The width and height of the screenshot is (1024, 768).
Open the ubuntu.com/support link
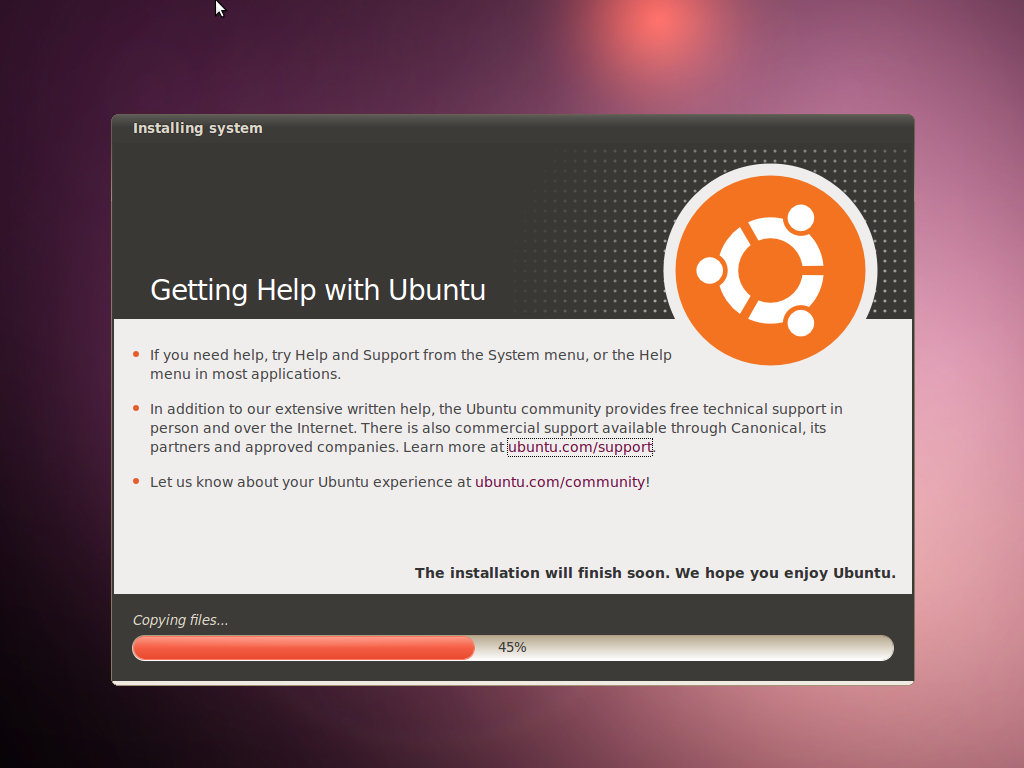[x=579, y=447]
